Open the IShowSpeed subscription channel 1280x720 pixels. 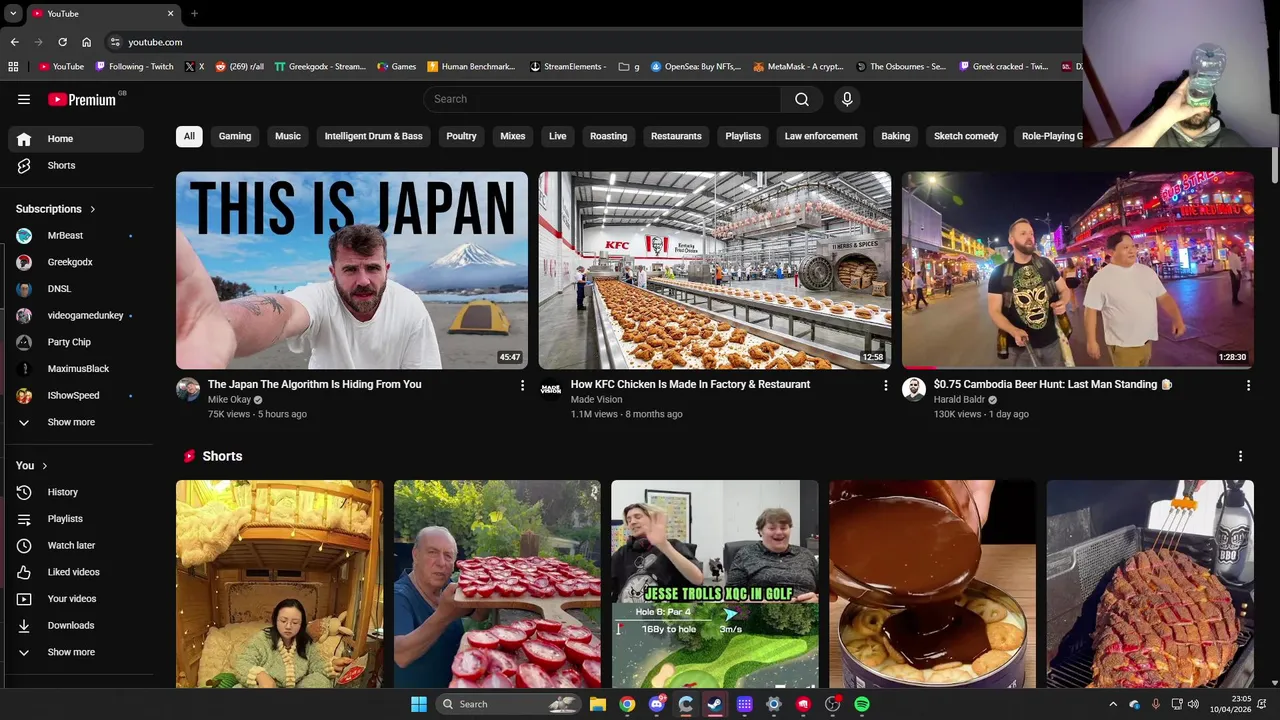(x=76, y=395)
